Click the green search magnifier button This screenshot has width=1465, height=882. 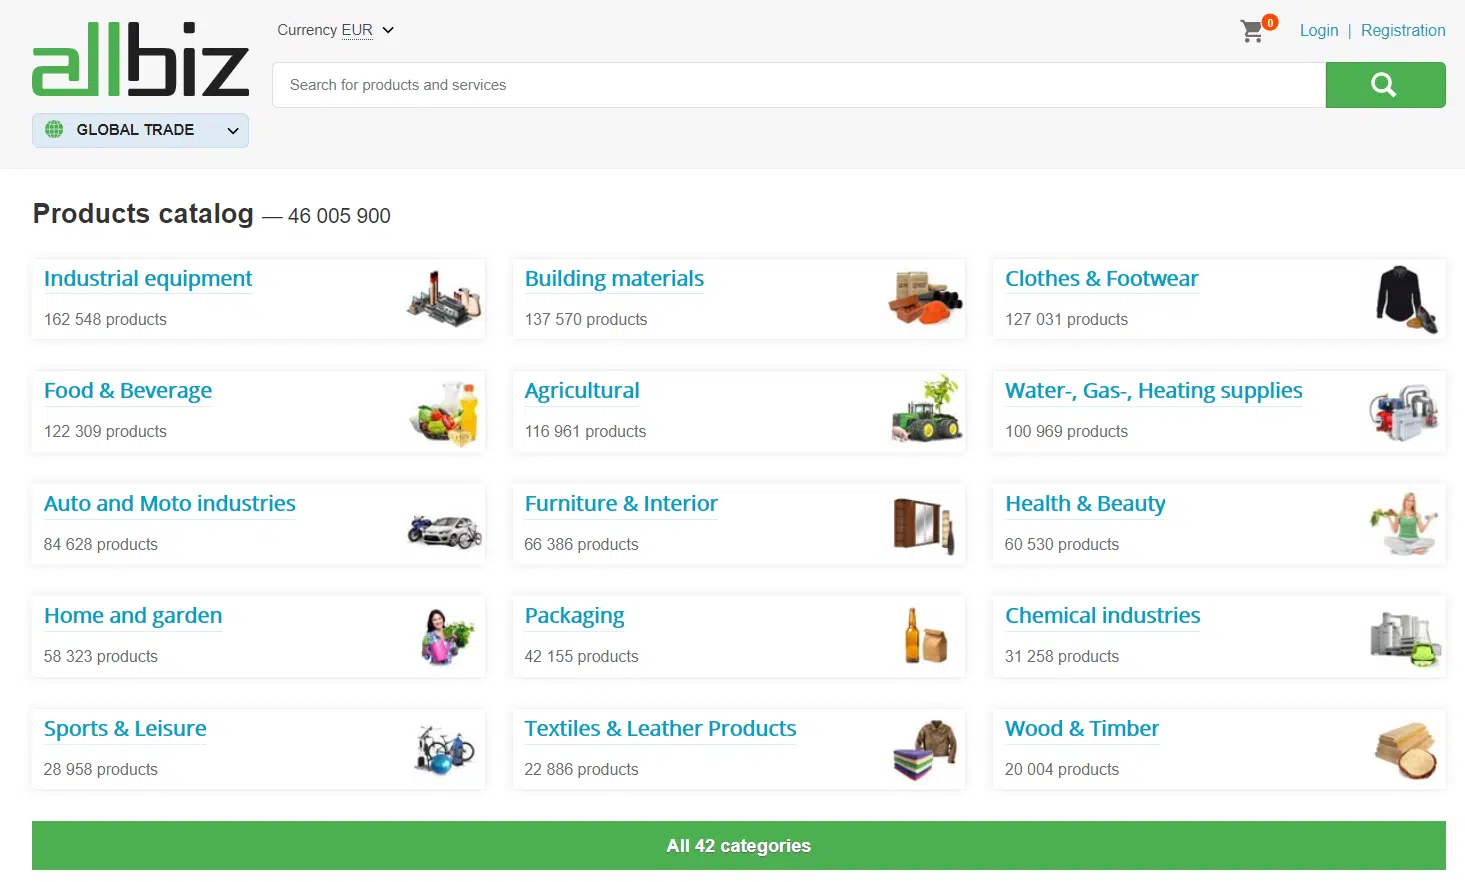coord(1384,85)
